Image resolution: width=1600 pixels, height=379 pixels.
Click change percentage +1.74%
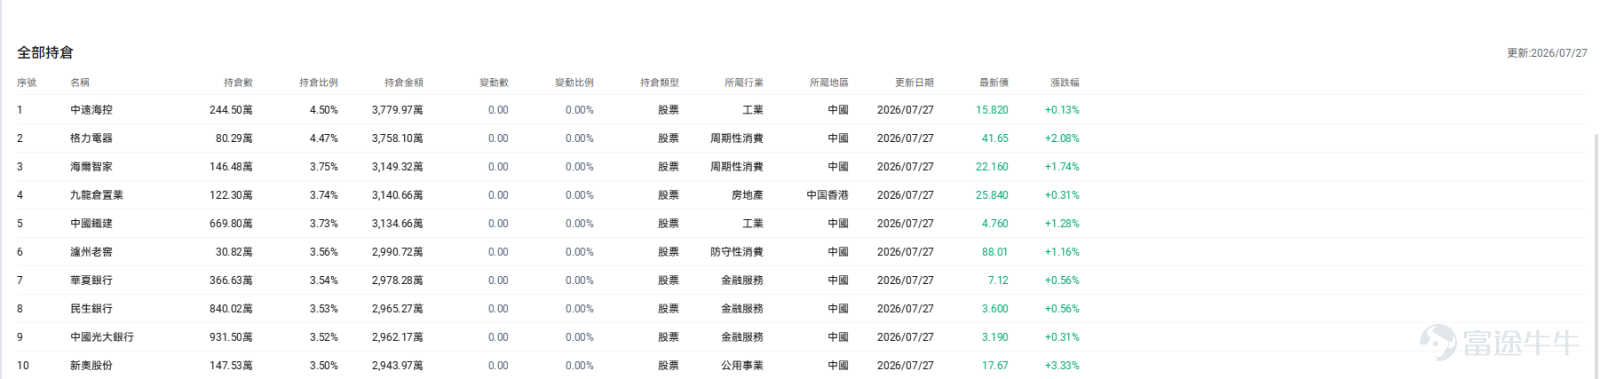coord(1062,167)
